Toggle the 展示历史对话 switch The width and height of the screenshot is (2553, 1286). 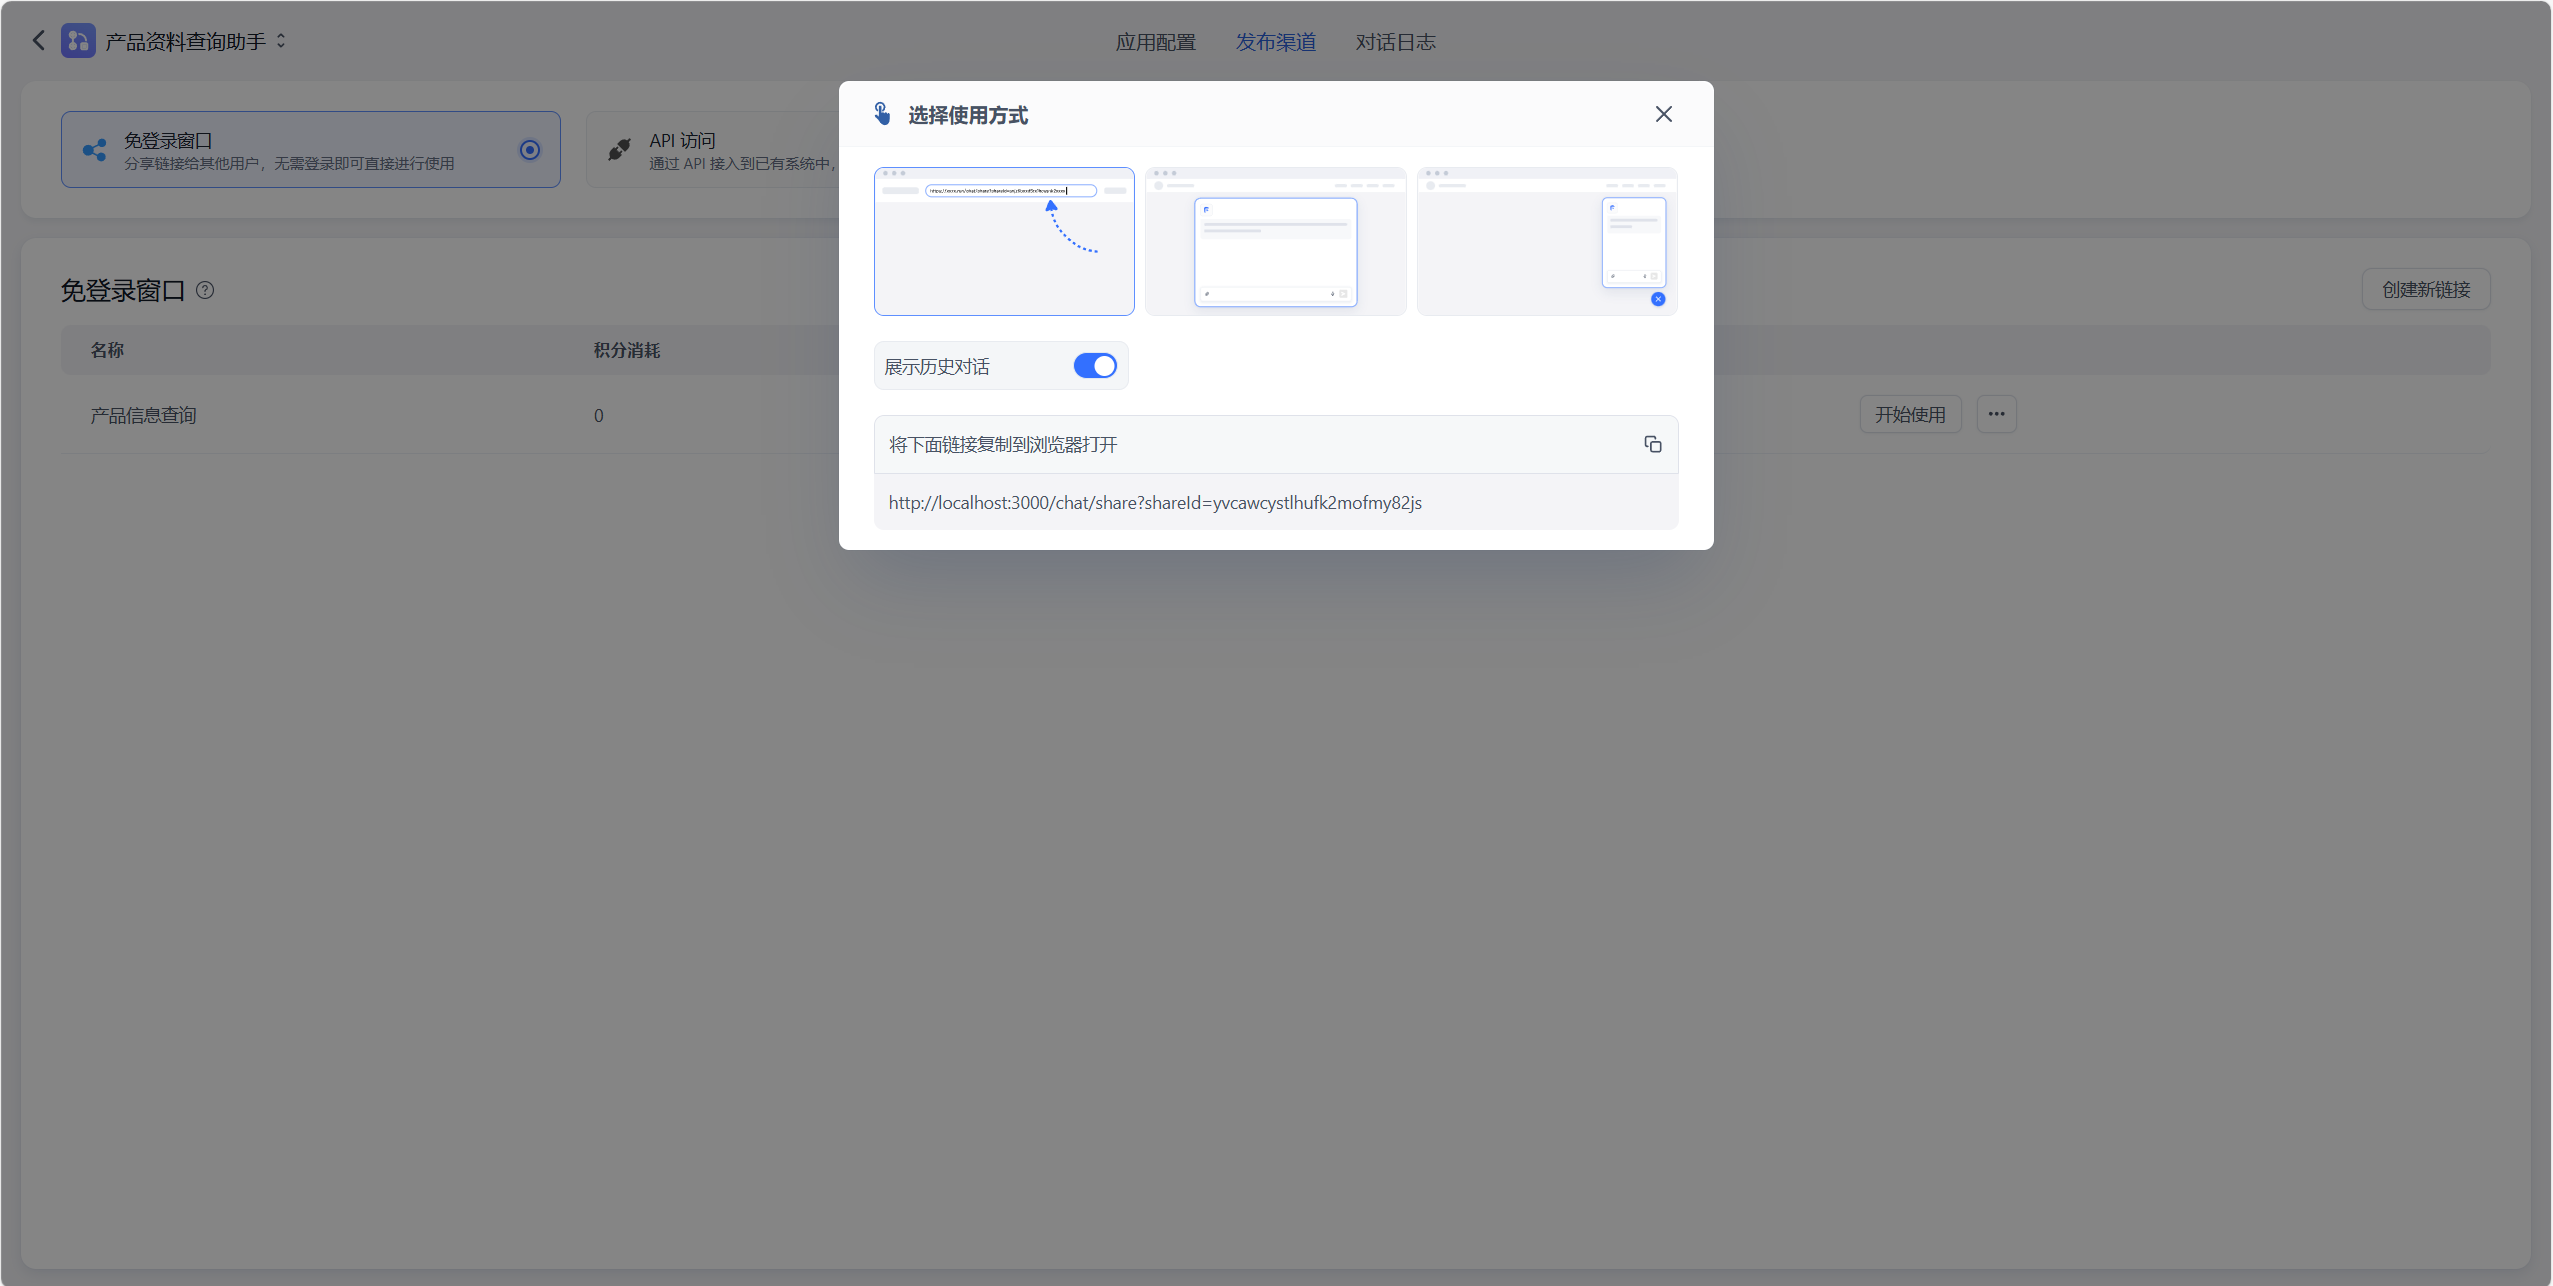click(1095, 366)
